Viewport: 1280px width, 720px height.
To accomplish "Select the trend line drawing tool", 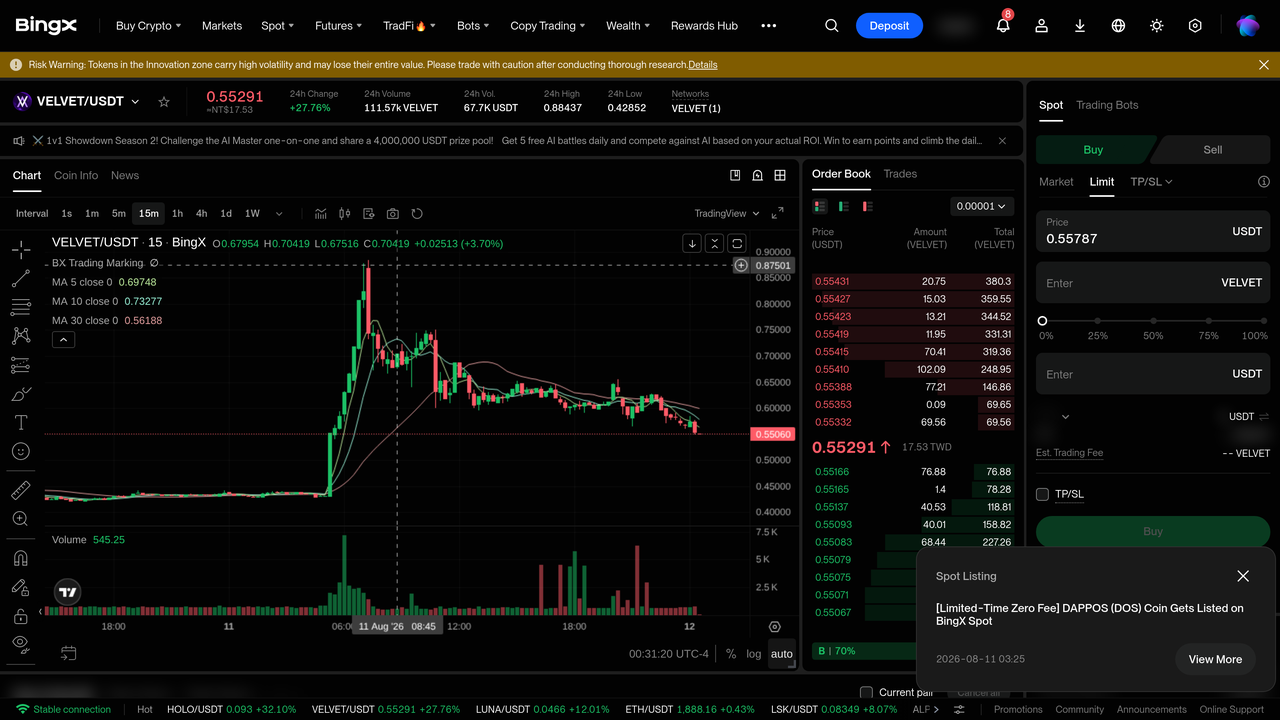I will (x=21, y=279).
